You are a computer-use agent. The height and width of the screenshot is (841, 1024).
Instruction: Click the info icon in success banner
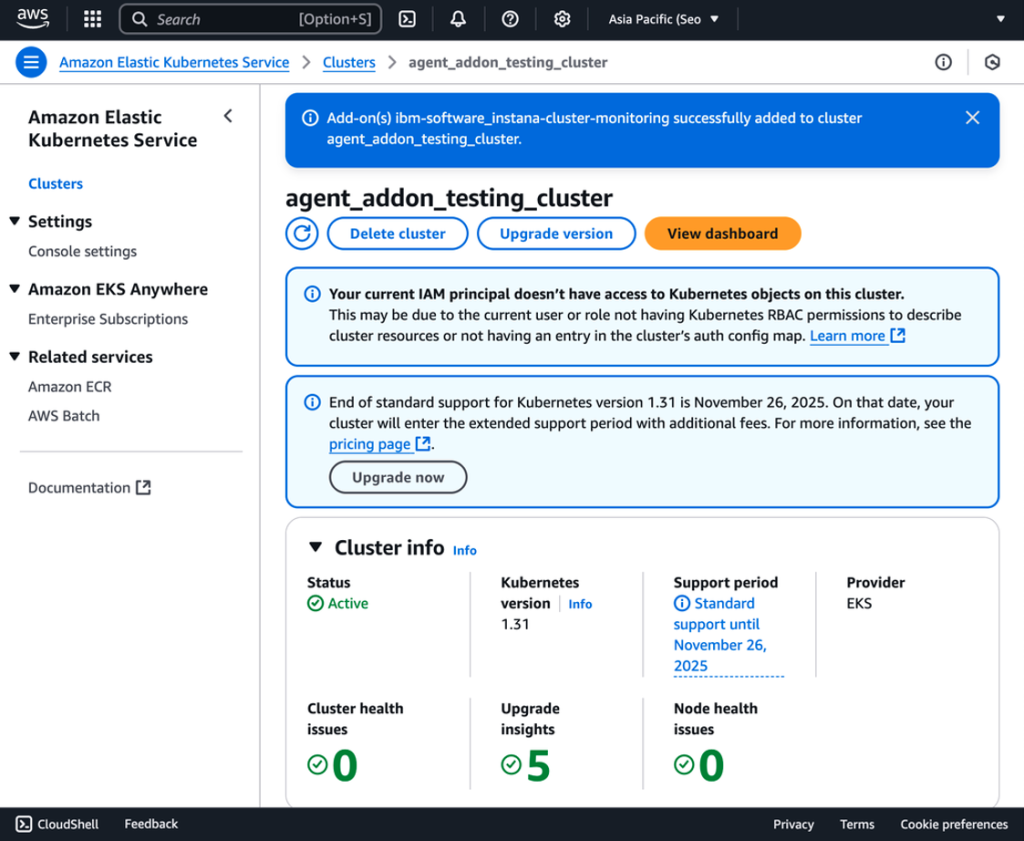310,118
